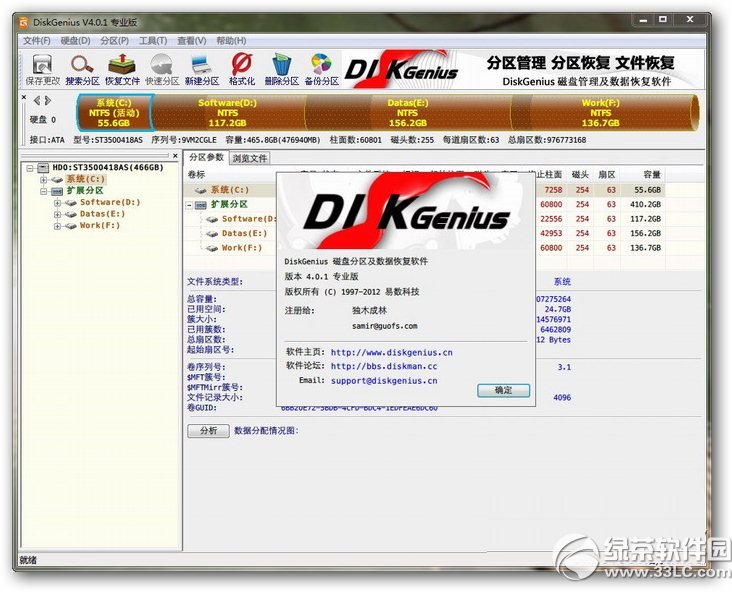Click the Format (格式化) toolbar icon
This screenshot has height=592, width=732.
[x=242, y=69]
